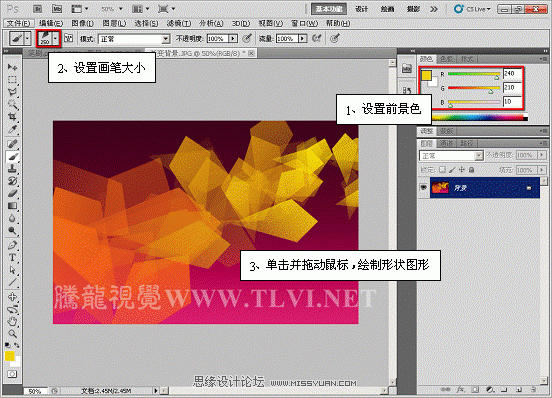552x398 pixels.
Task: Toggle tablet pressure for opacity
Action: (x=247, y=38)
